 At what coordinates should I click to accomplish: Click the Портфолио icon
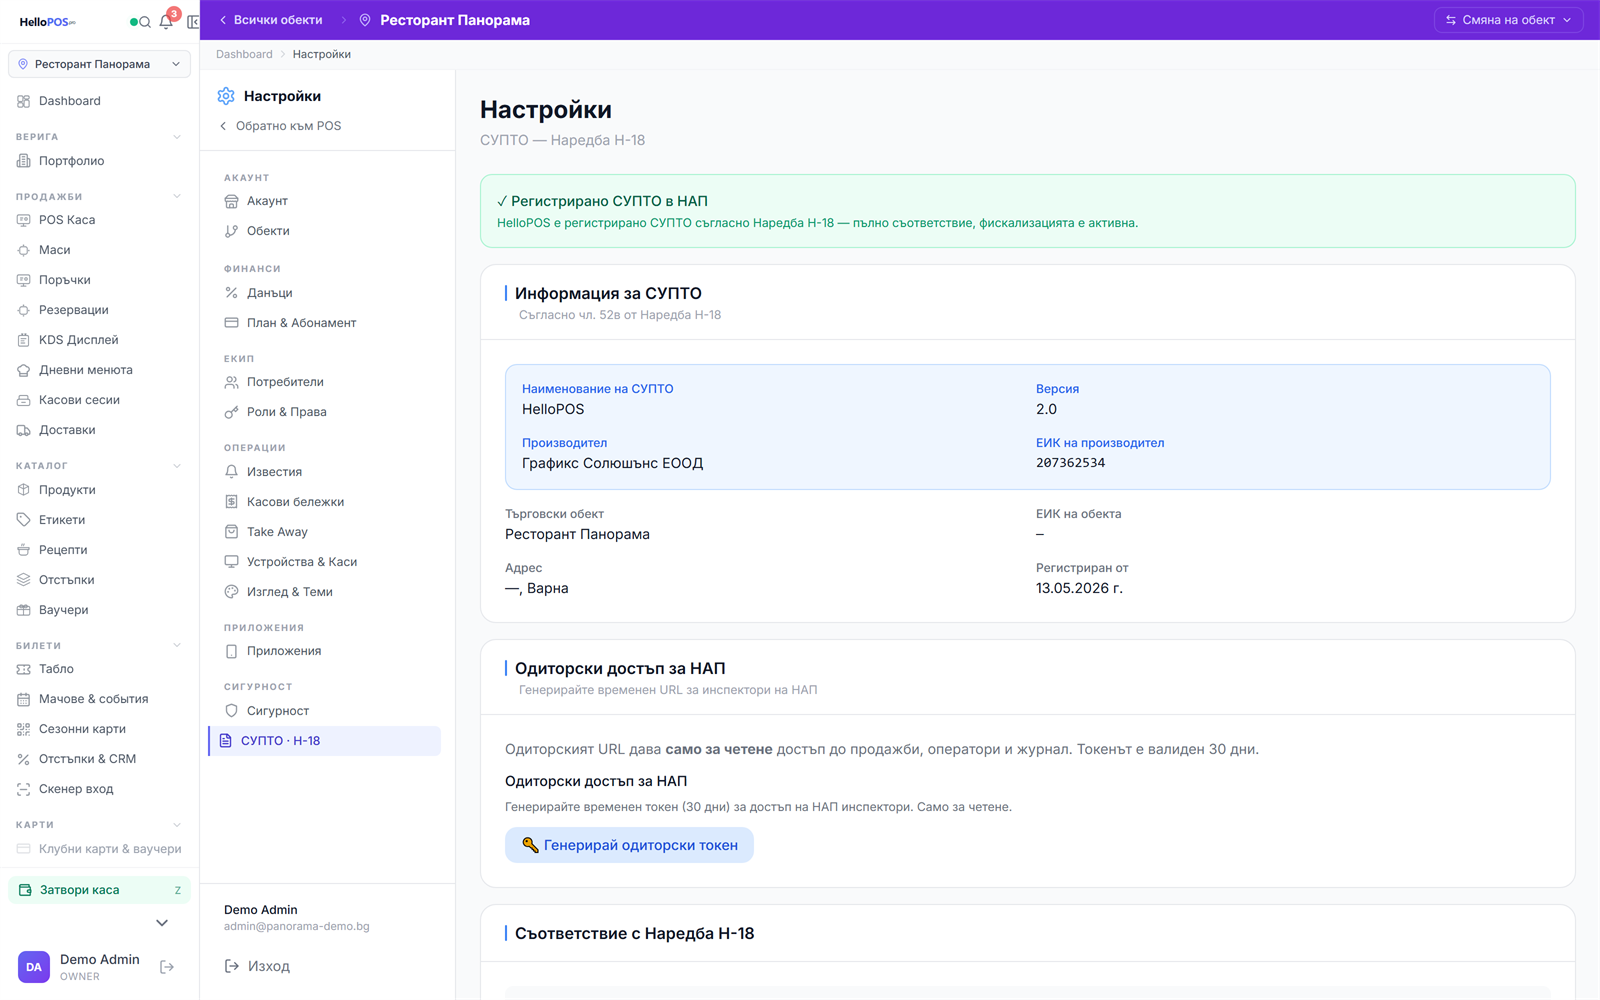(x=24, y=161)
